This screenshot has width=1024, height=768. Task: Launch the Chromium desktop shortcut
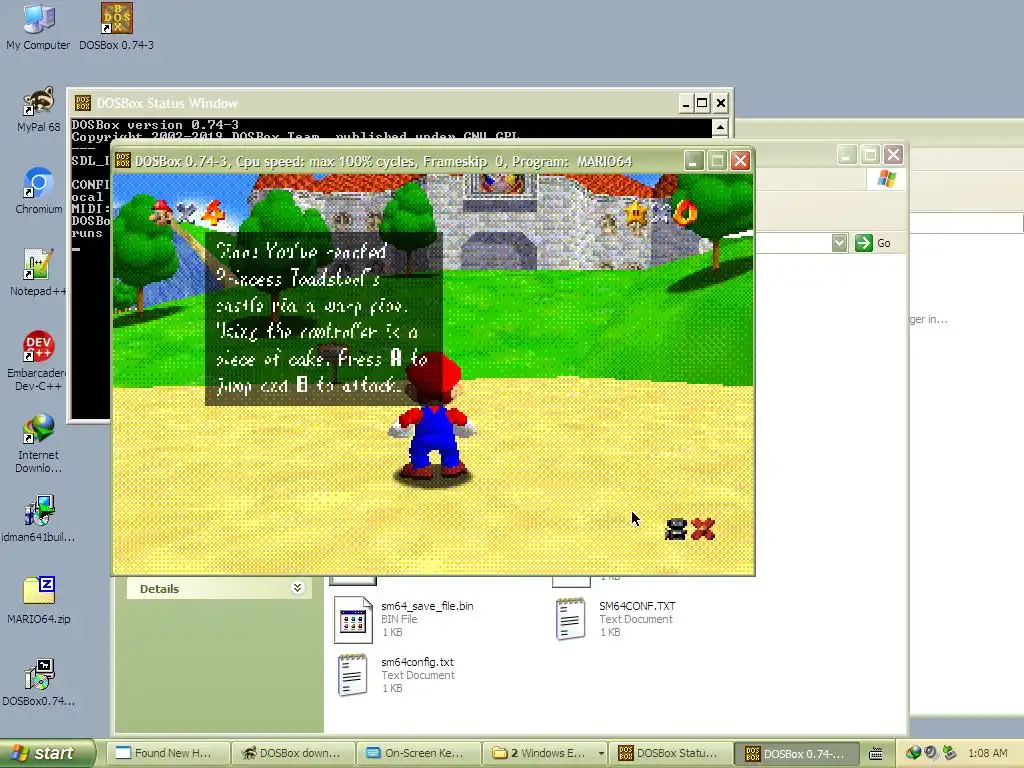[38, 191]
